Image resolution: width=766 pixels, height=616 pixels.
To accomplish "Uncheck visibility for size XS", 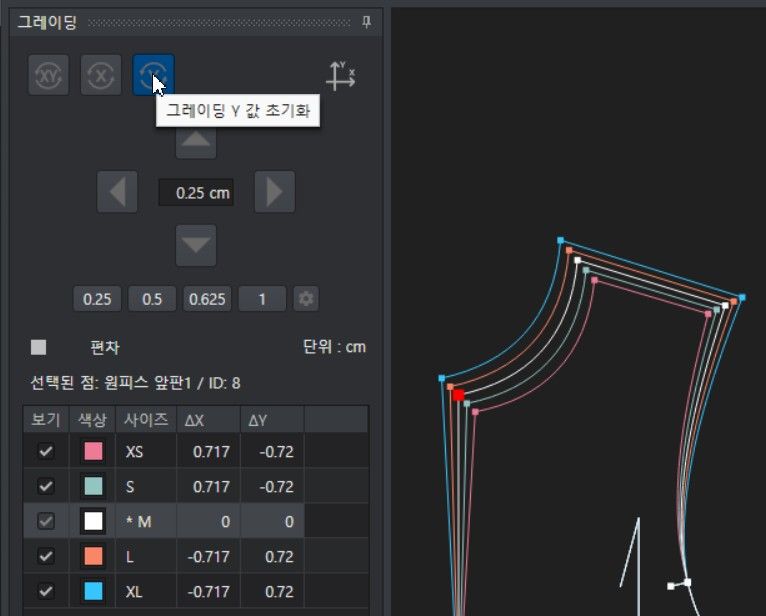I will (x=46, y=451).
